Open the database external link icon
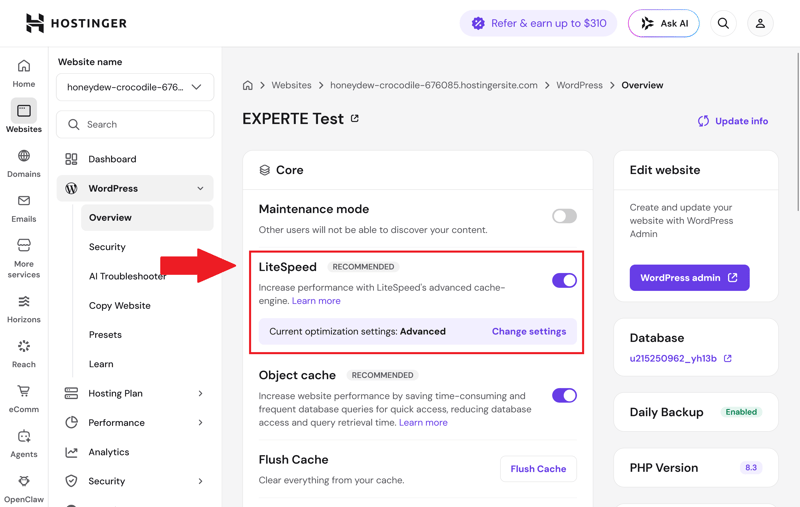 coord(728,359)
